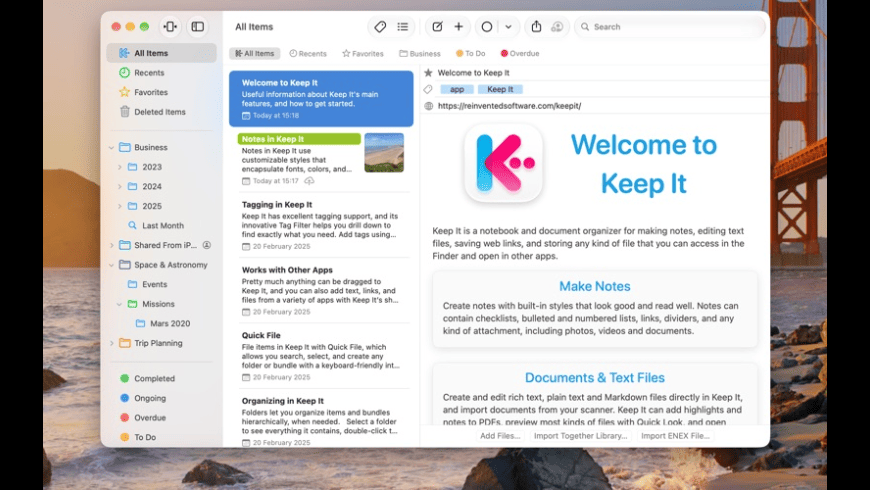Switch to the Favorites filter tab
This screenshot has height=490, width=870.
pyautogui.click(x=363, y=53)
